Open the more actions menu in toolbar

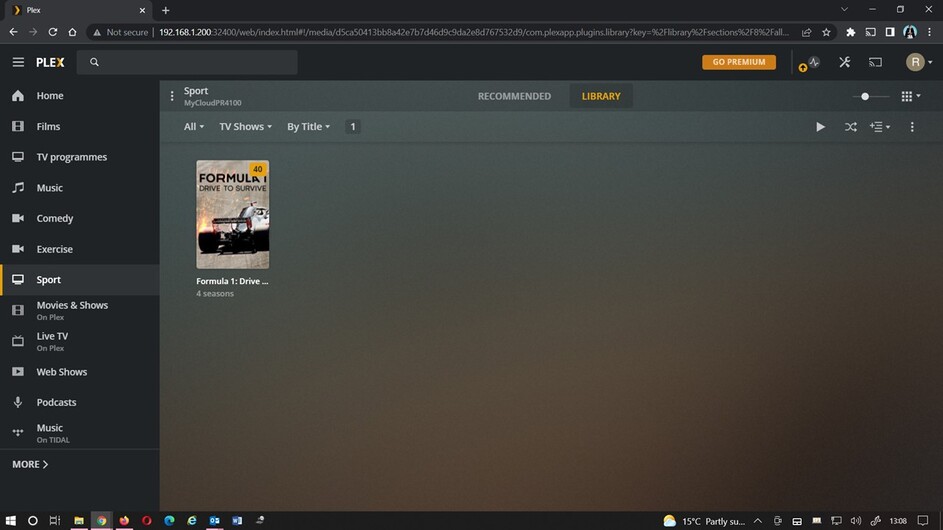pyautogui.click(x=912, y=127)
